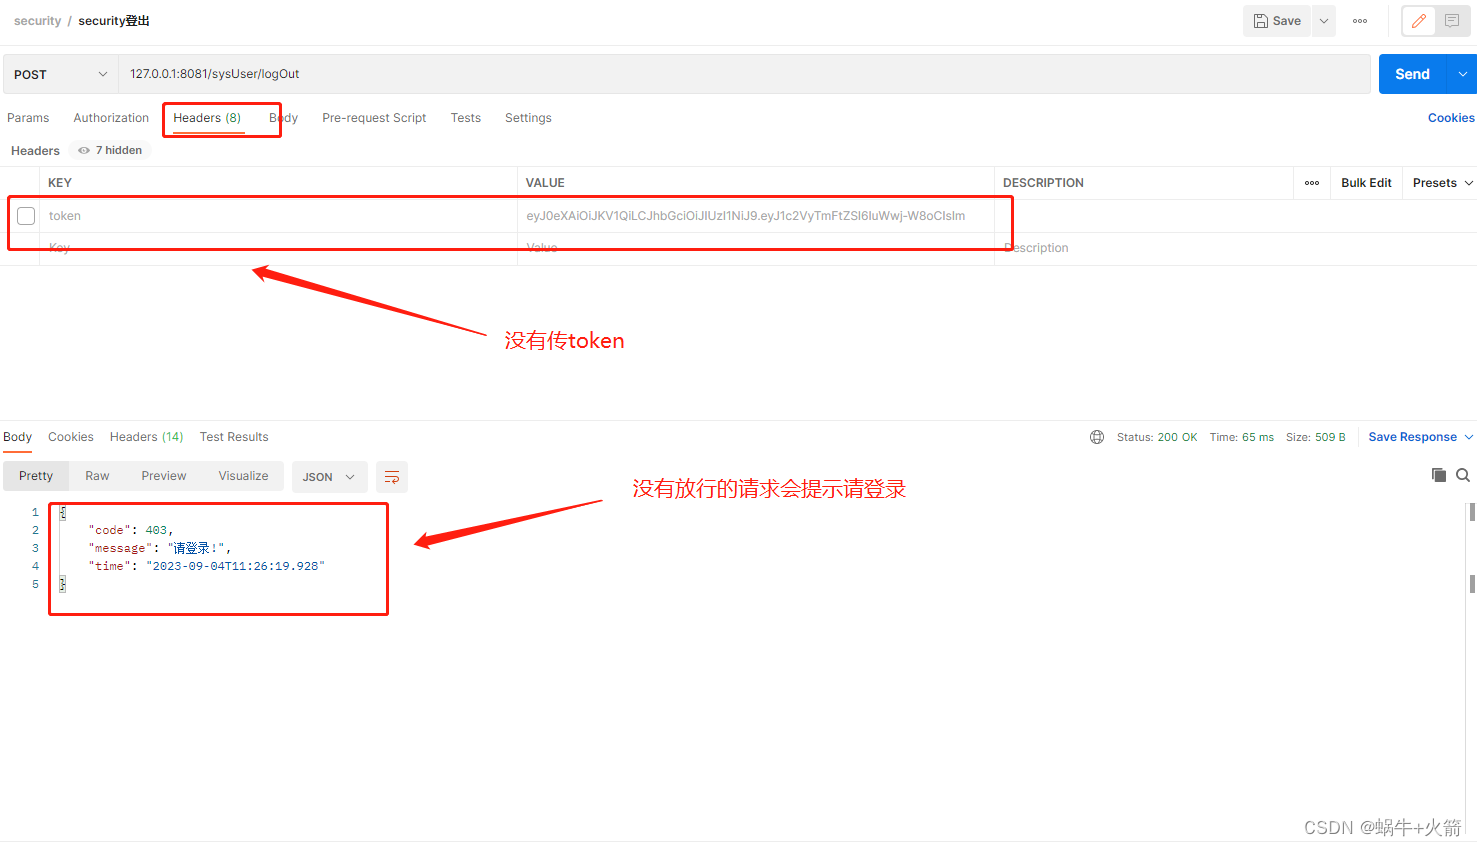Select the Headers (8) request tab

(x=207, y=118)
